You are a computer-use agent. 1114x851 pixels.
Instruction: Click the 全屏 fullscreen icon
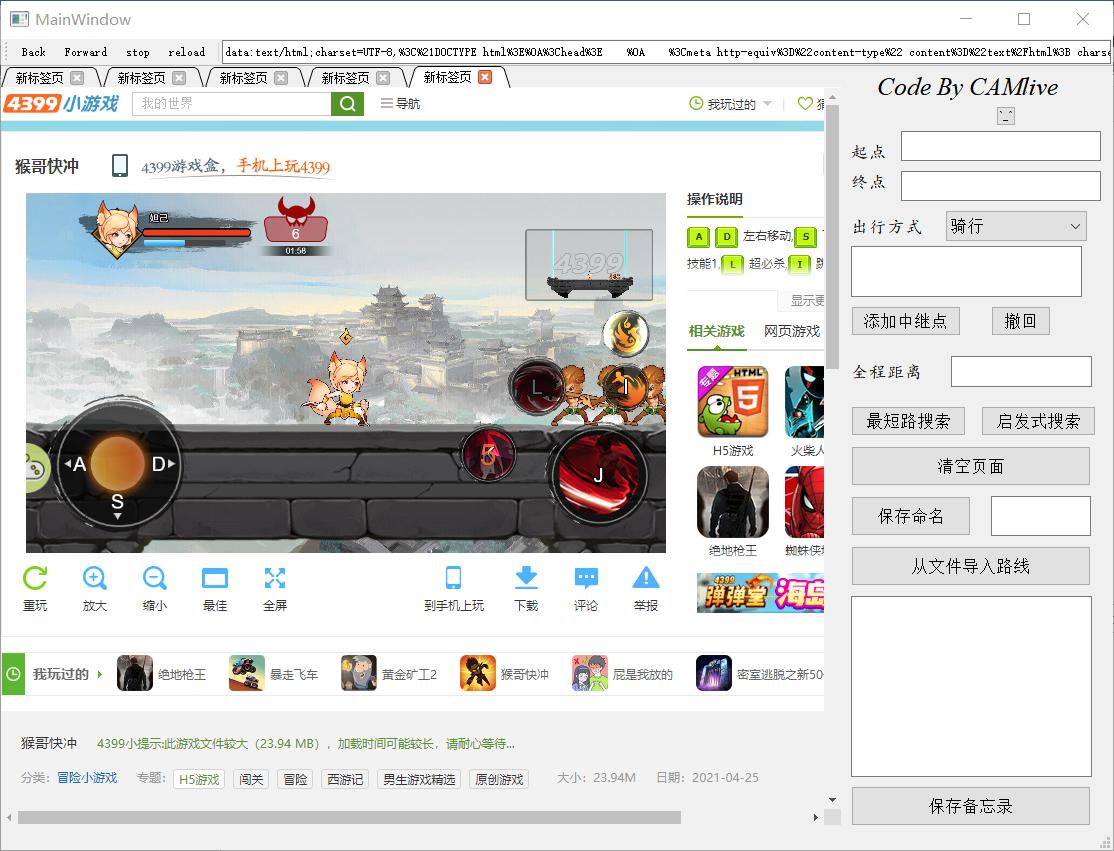[x=275, y=578]
